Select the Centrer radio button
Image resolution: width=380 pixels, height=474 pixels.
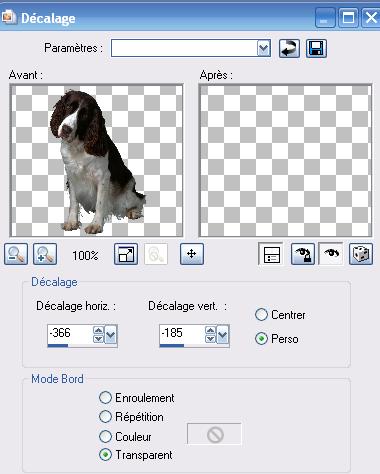tap(261, 314)
